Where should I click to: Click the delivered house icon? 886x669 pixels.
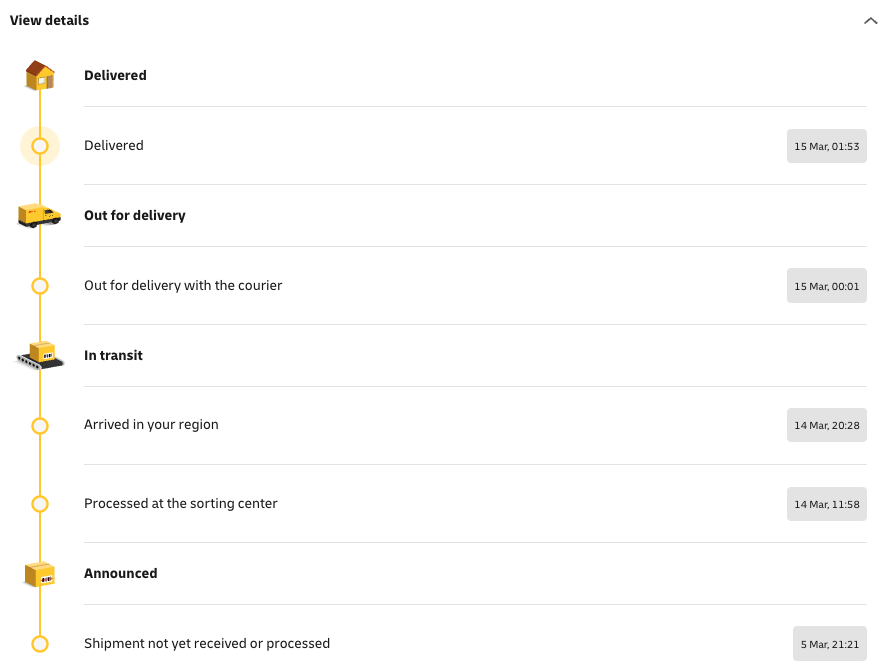(x=40, y=75)
